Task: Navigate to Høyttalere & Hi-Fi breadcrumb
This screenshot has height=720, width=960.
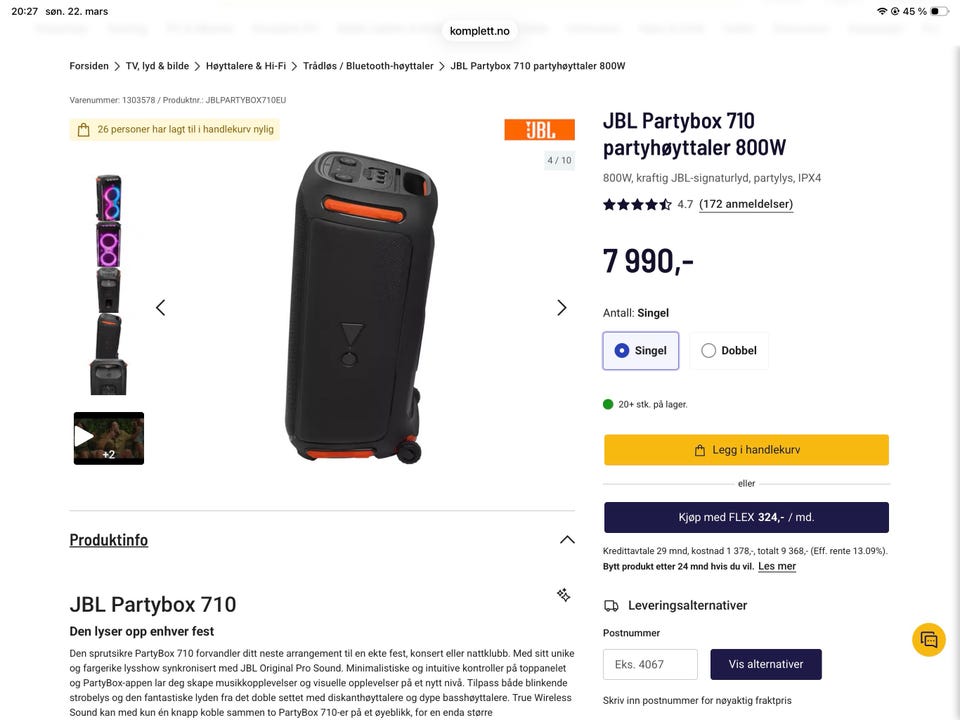Action: pyautogui.click(x=246, y=66)
